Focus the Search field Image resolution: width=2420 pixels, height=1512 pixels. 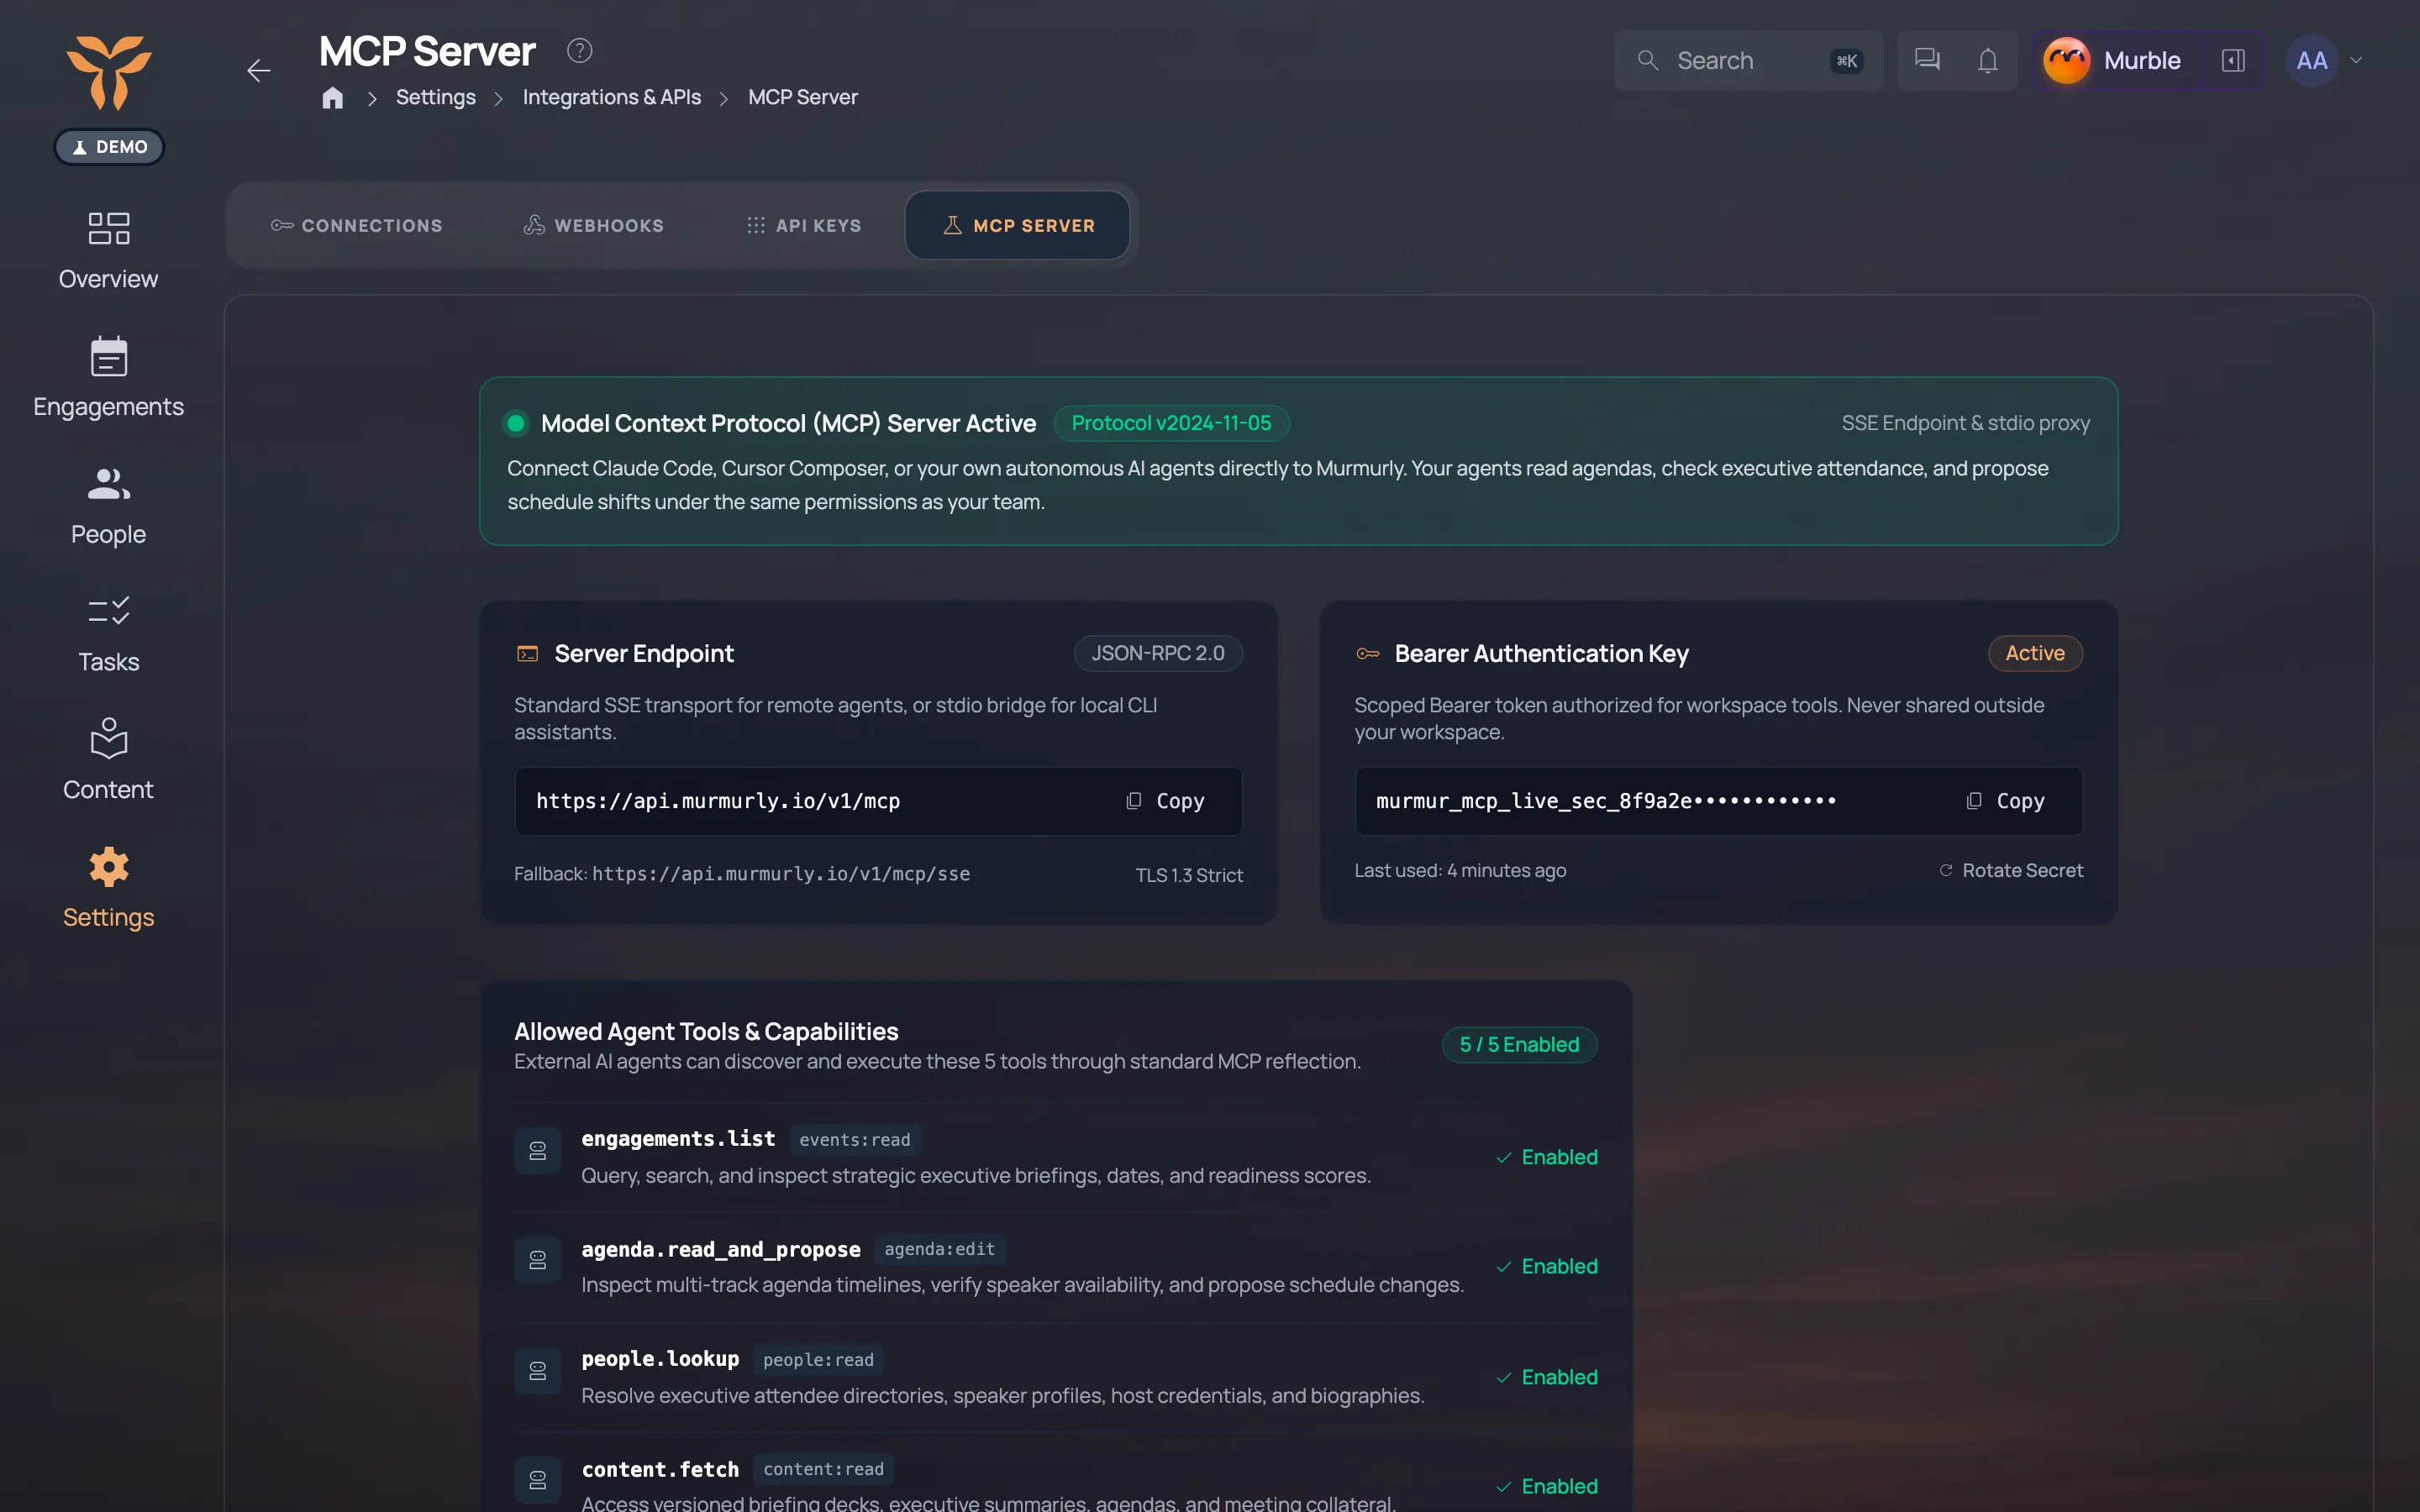(1748, 60)
